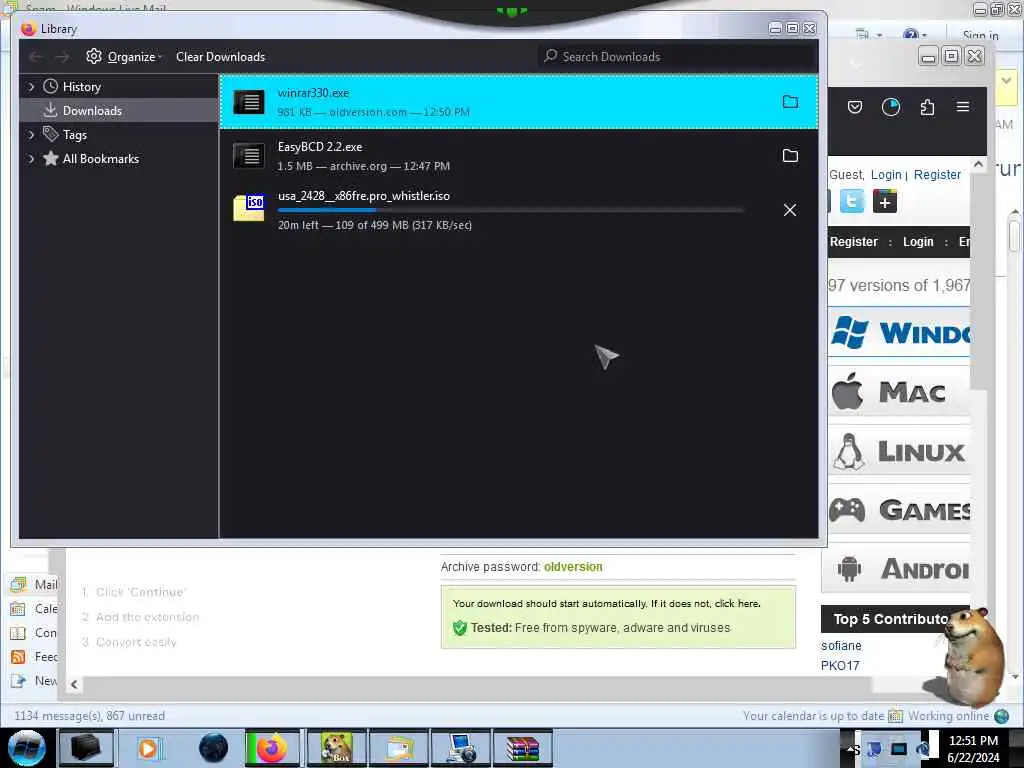Expand the History tree item
This screenshot has width=1024, height=768.
click(31, 86)
